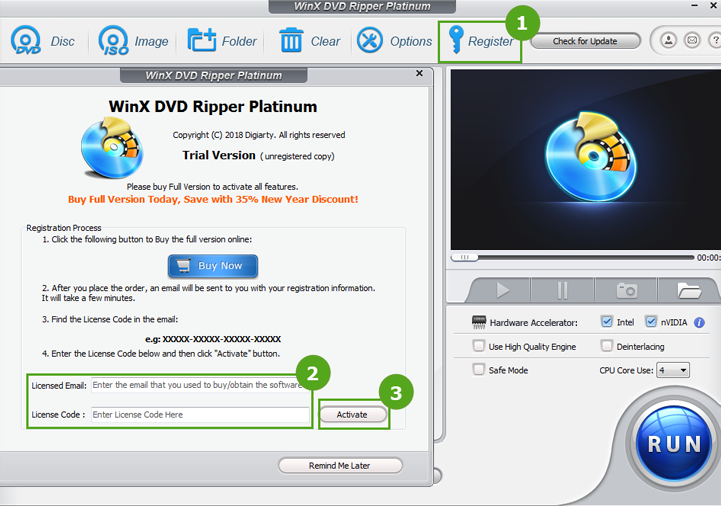The width and height of the screenshot is (721, 506).
Task: Click the Remind Me Later button
Action: 340,466
